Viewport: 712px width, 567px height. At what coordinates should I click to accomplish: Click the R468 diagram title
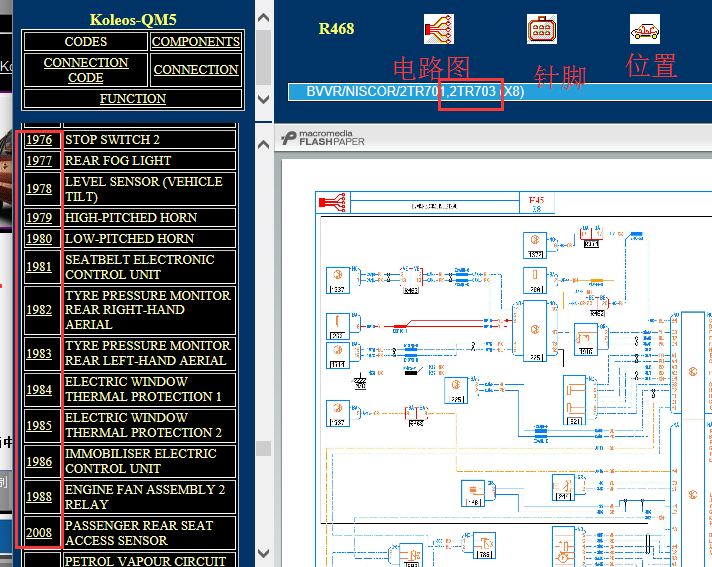(336, 29)
